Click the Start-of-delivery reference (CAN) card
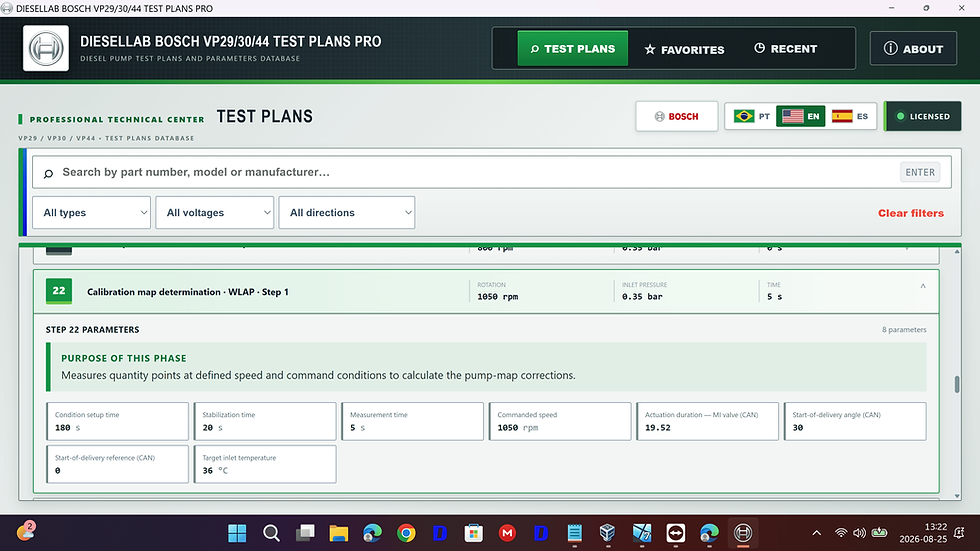 click(118, 464)
